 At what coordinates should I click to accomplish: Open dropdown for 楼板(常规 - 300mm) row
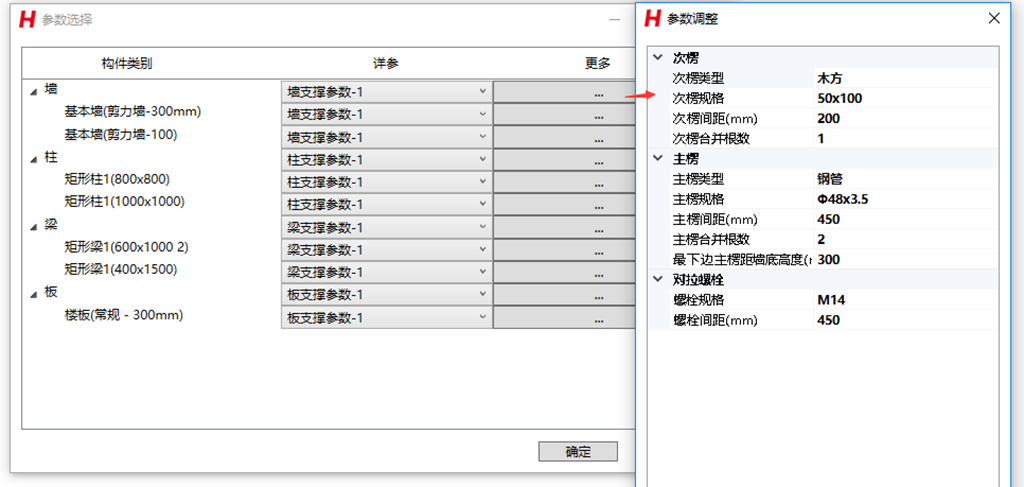click(x=483, y=317)
